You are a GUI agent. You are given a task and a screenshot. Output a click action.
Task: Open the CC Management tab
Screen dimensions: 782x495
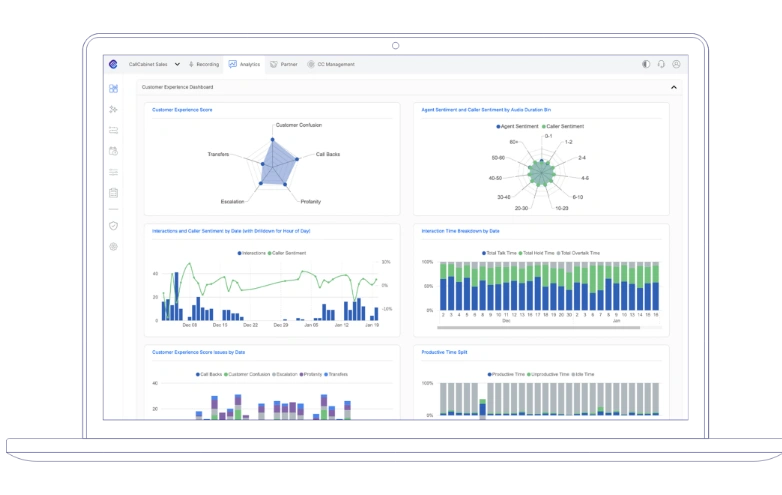331,64
